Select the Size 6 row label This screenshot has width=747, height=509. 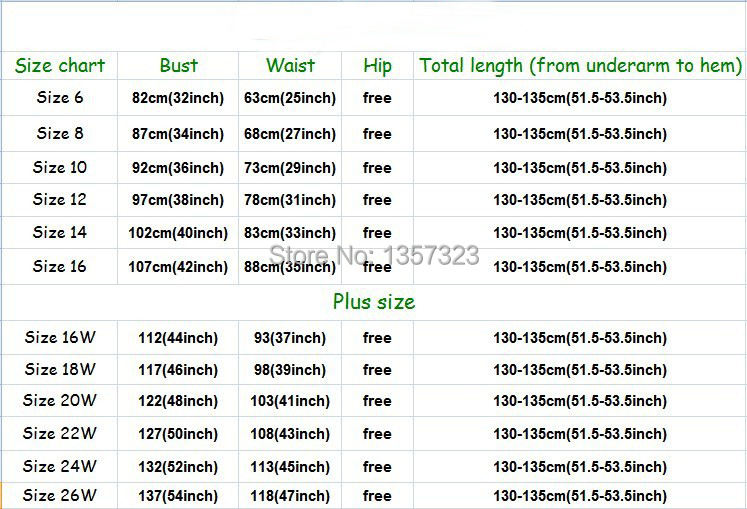click(60, 98)
